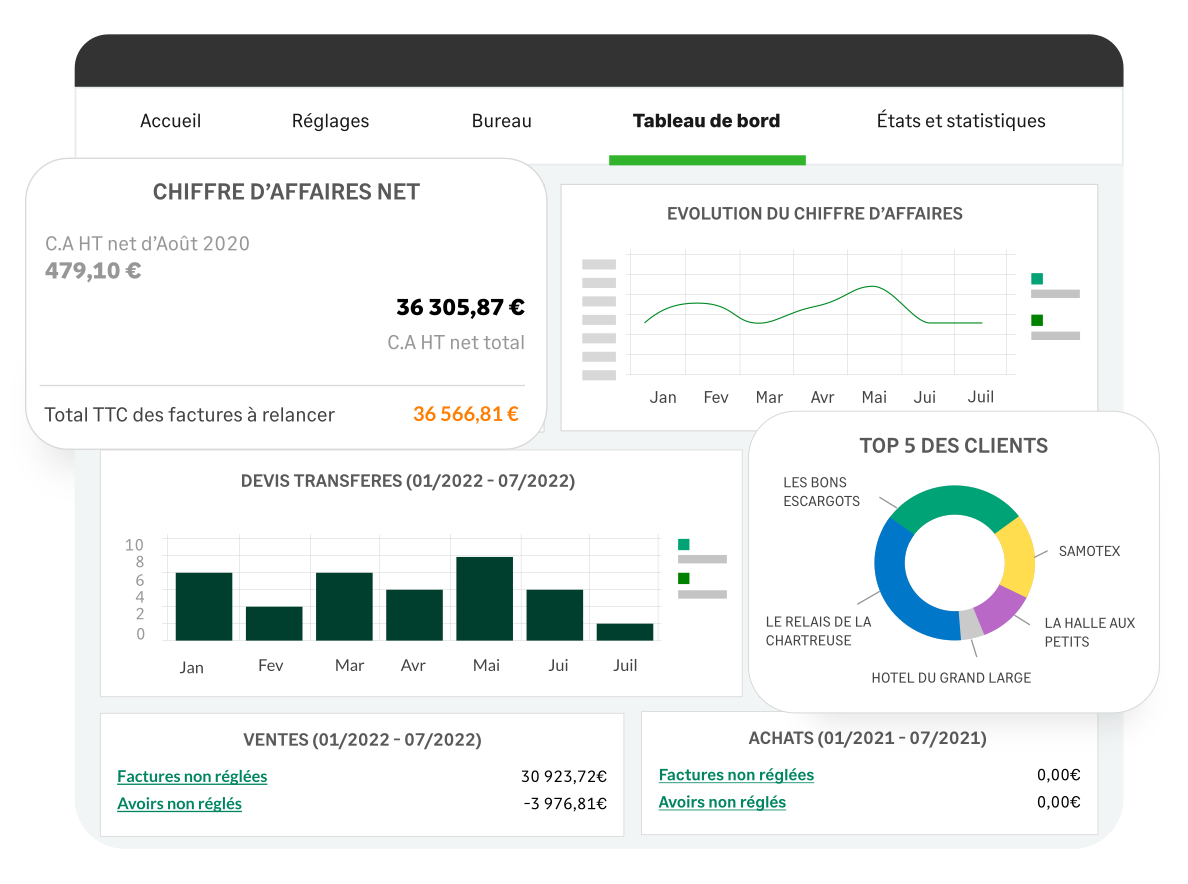Go to États et statistiques tab
Image resolution: width=1188 pixels, height=884 pixels.
coord(961,121)
